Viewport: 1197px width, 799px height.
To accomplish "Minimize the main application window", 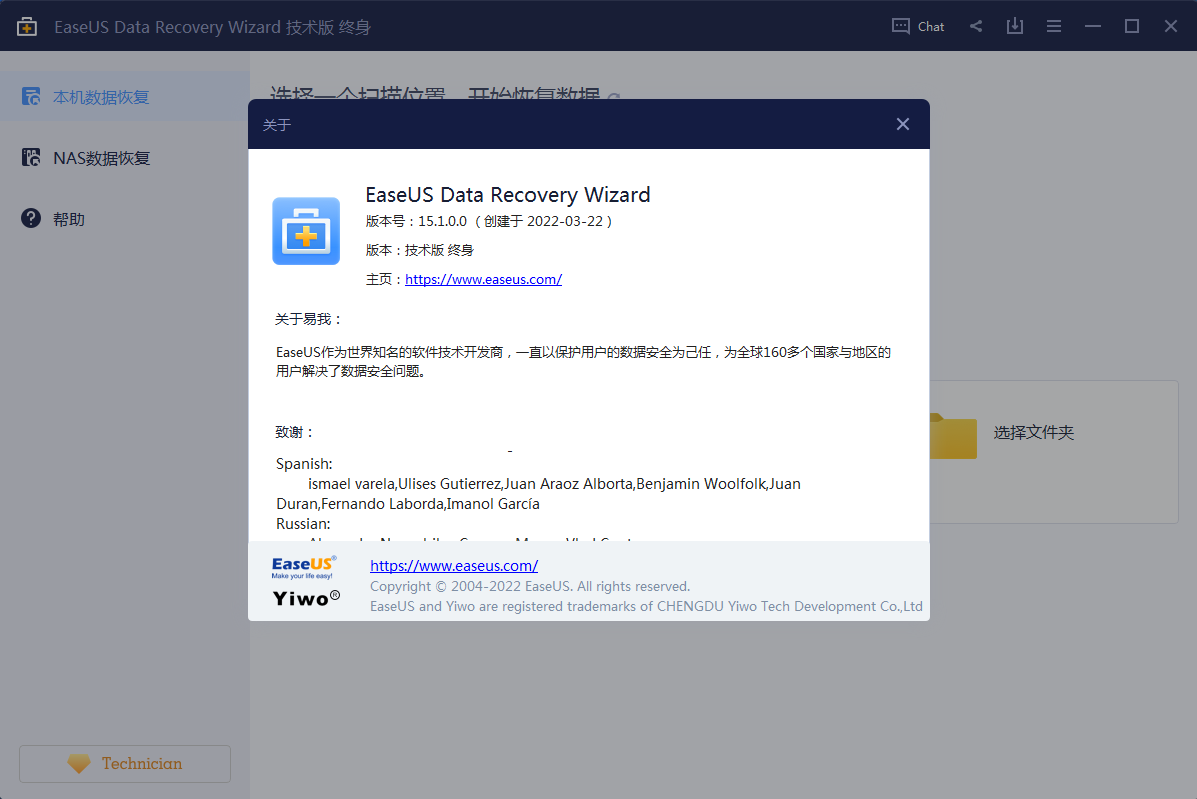I will [1092, 27].
